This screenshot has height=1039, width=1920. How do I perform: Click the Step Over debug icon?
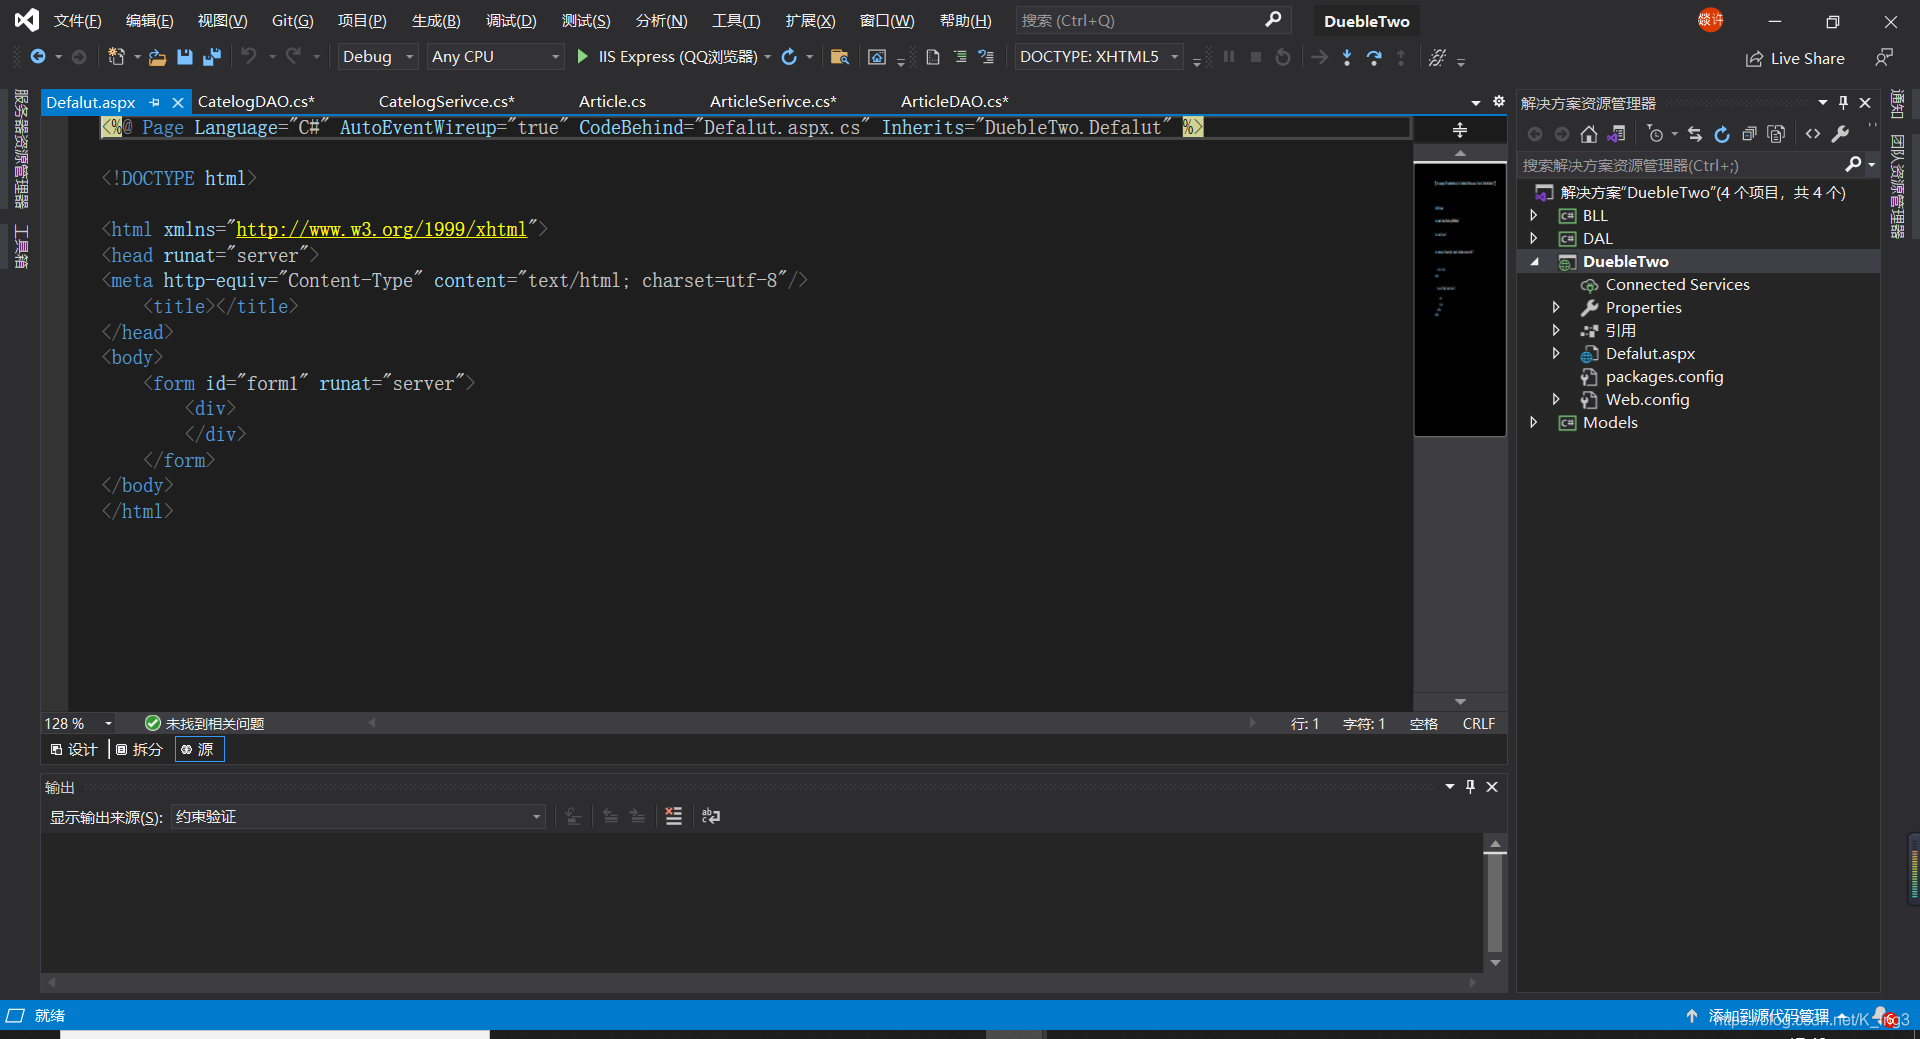(x=1374, y=57)
